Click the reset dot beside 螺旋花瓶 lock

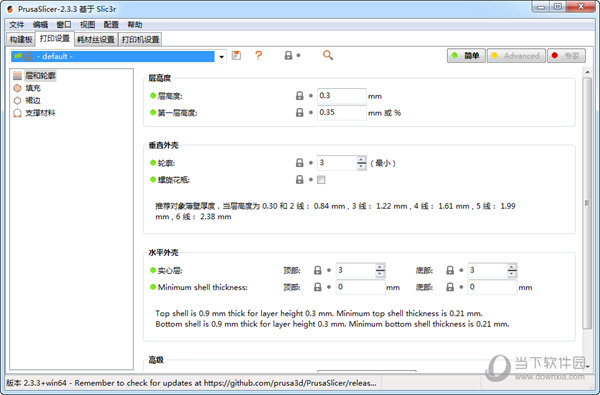(311, 180)
